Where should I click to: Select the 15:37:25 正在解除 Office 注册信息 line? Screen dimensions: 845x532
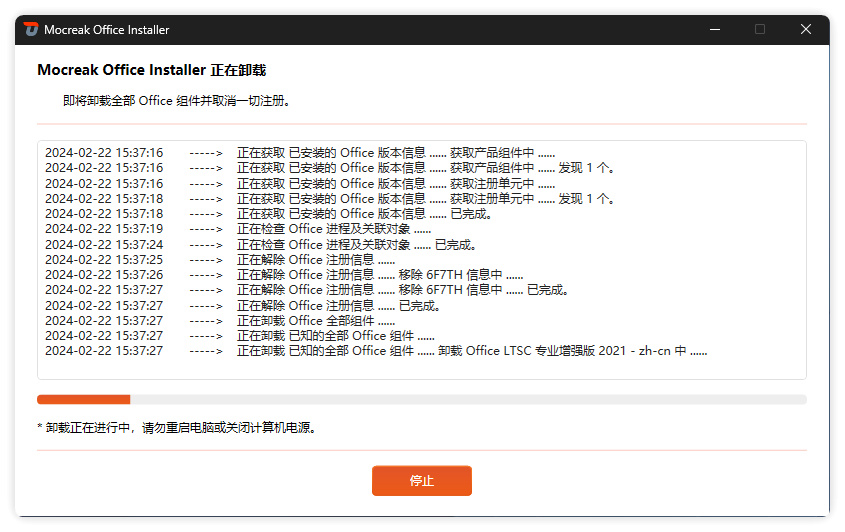tap(220, 259)
